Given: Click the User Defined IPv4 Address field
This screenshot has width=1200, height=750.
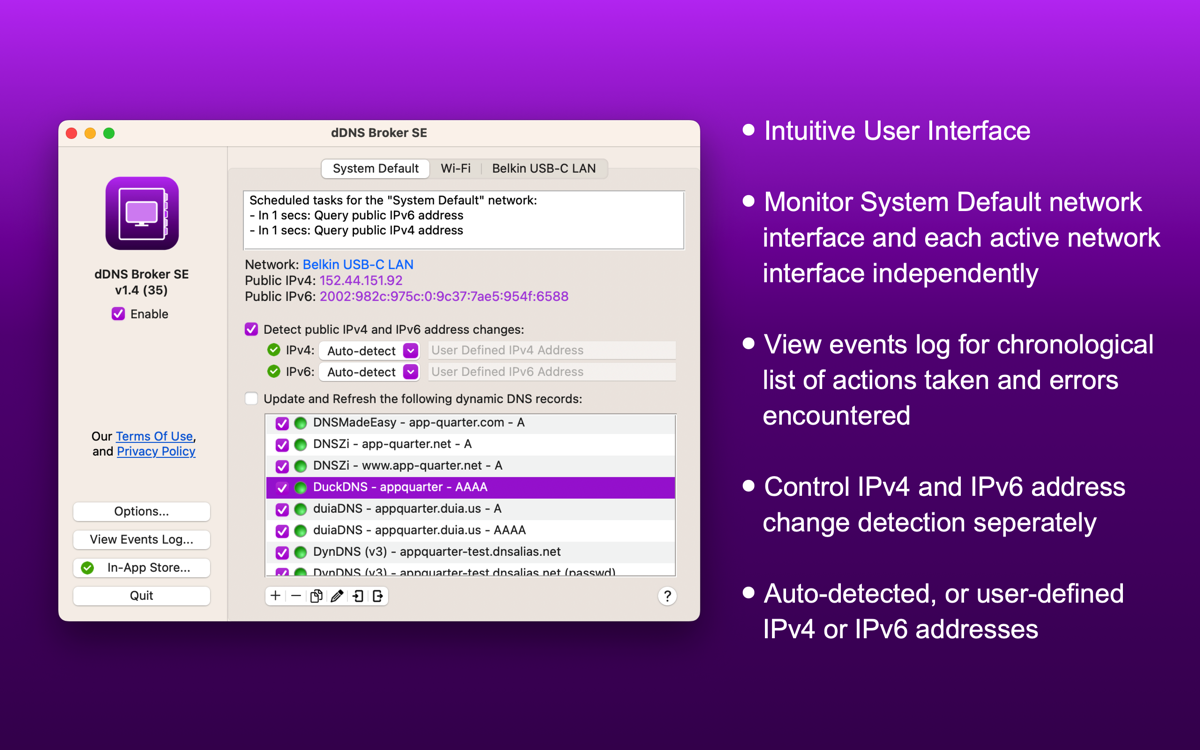Looking at the screenshot, I should pyautogui.click(x=552, y=351).
